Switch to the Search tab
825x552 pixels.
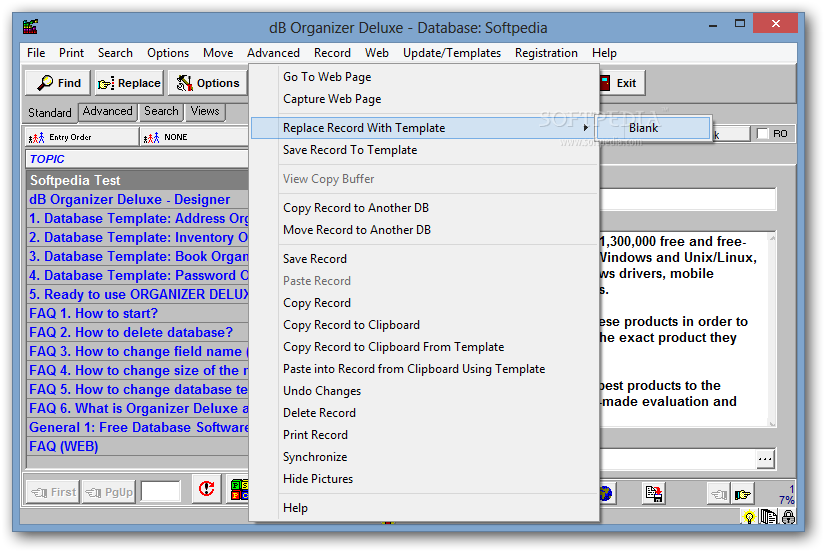tap(161, 112)
